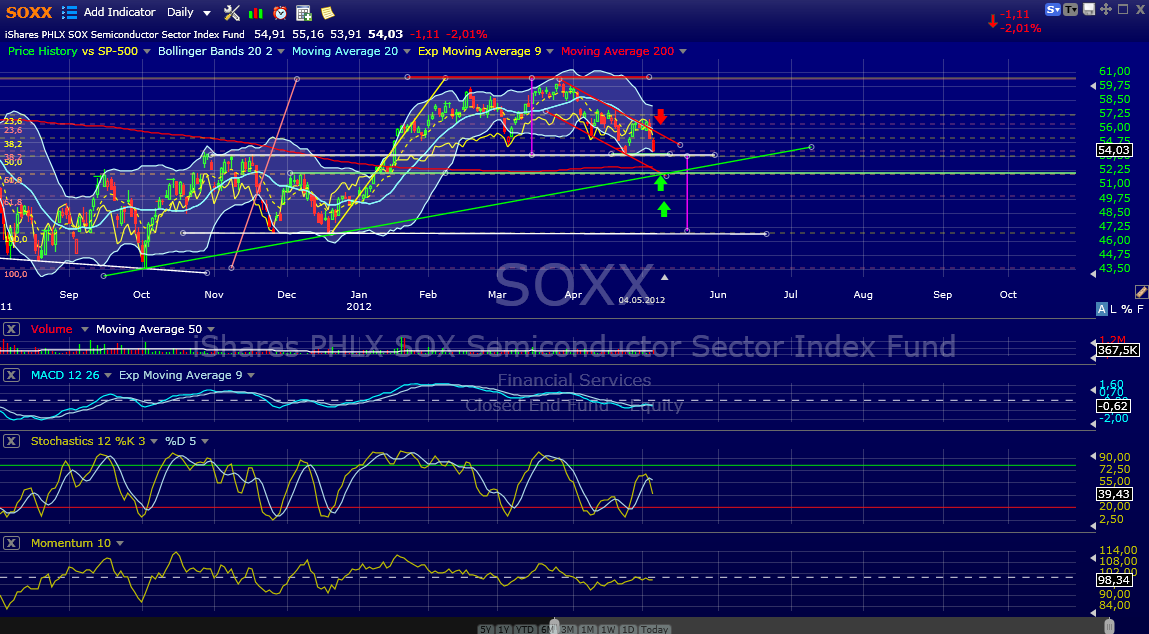
Task: Click the four-arrow move icon at top right
Action: point(1106,10)
